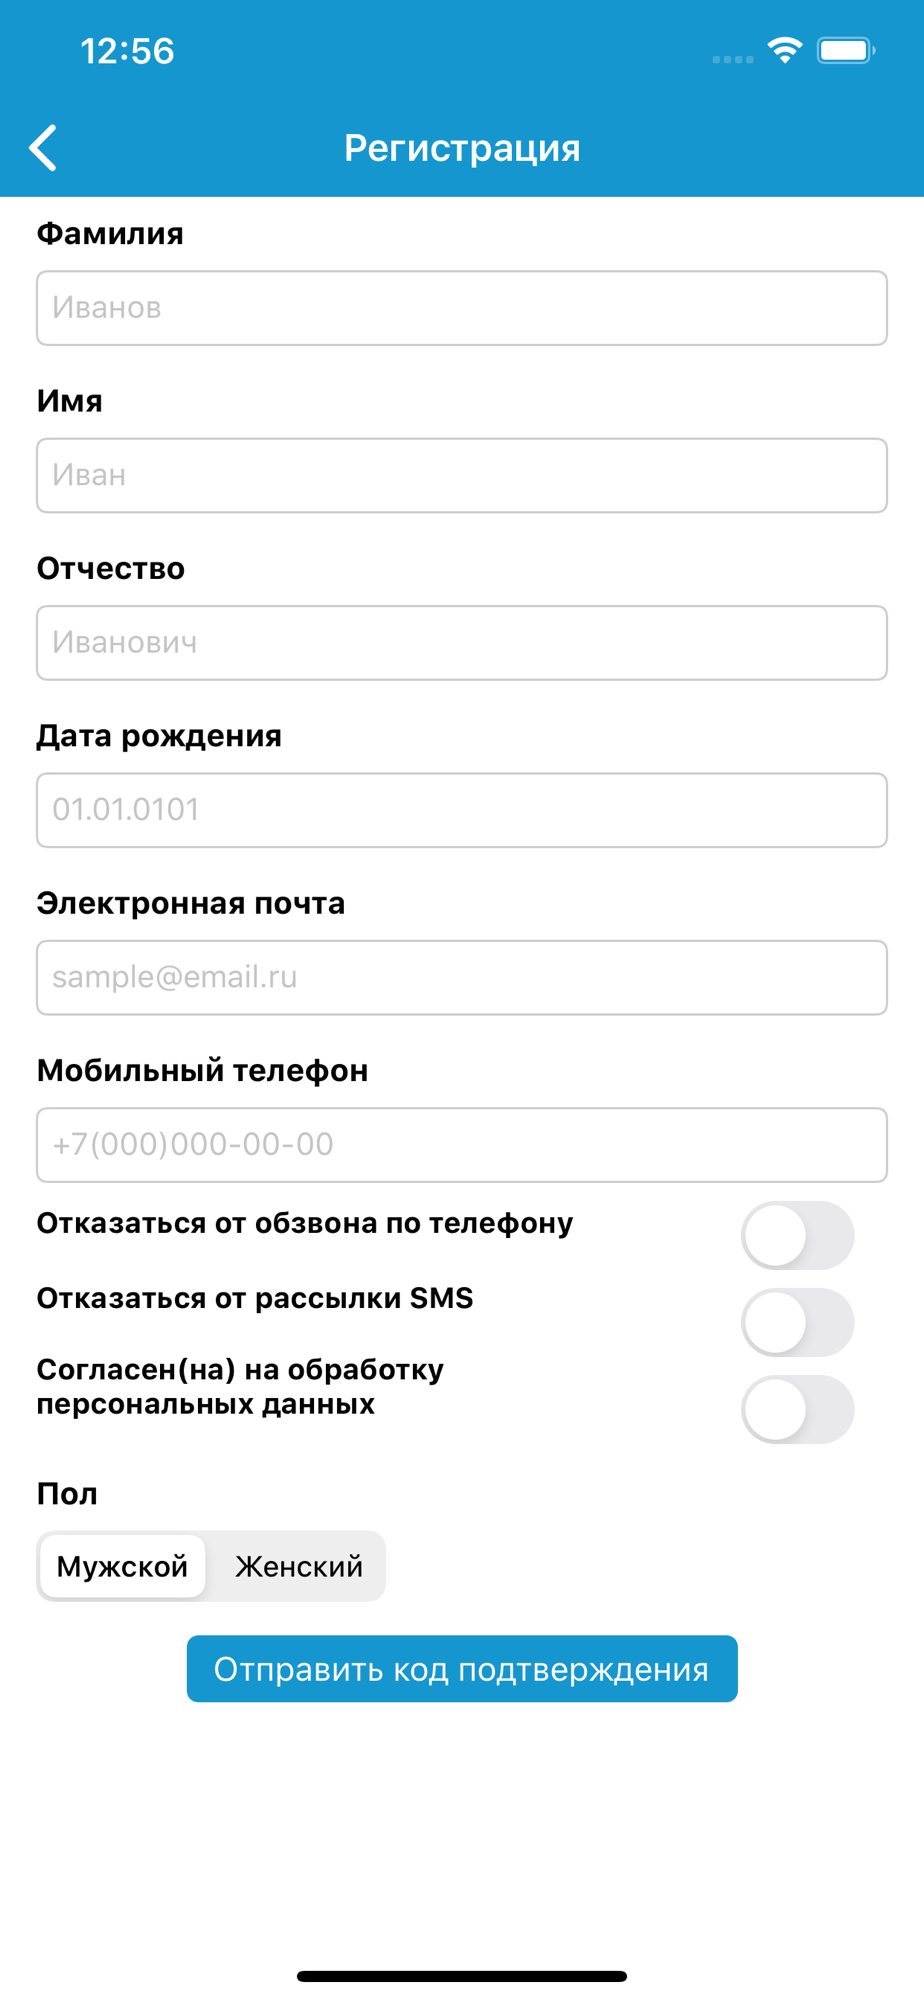The width and height of the screenshot is (924, 2000).
Task: Tap the battery status icon
Action: [846, 50]
